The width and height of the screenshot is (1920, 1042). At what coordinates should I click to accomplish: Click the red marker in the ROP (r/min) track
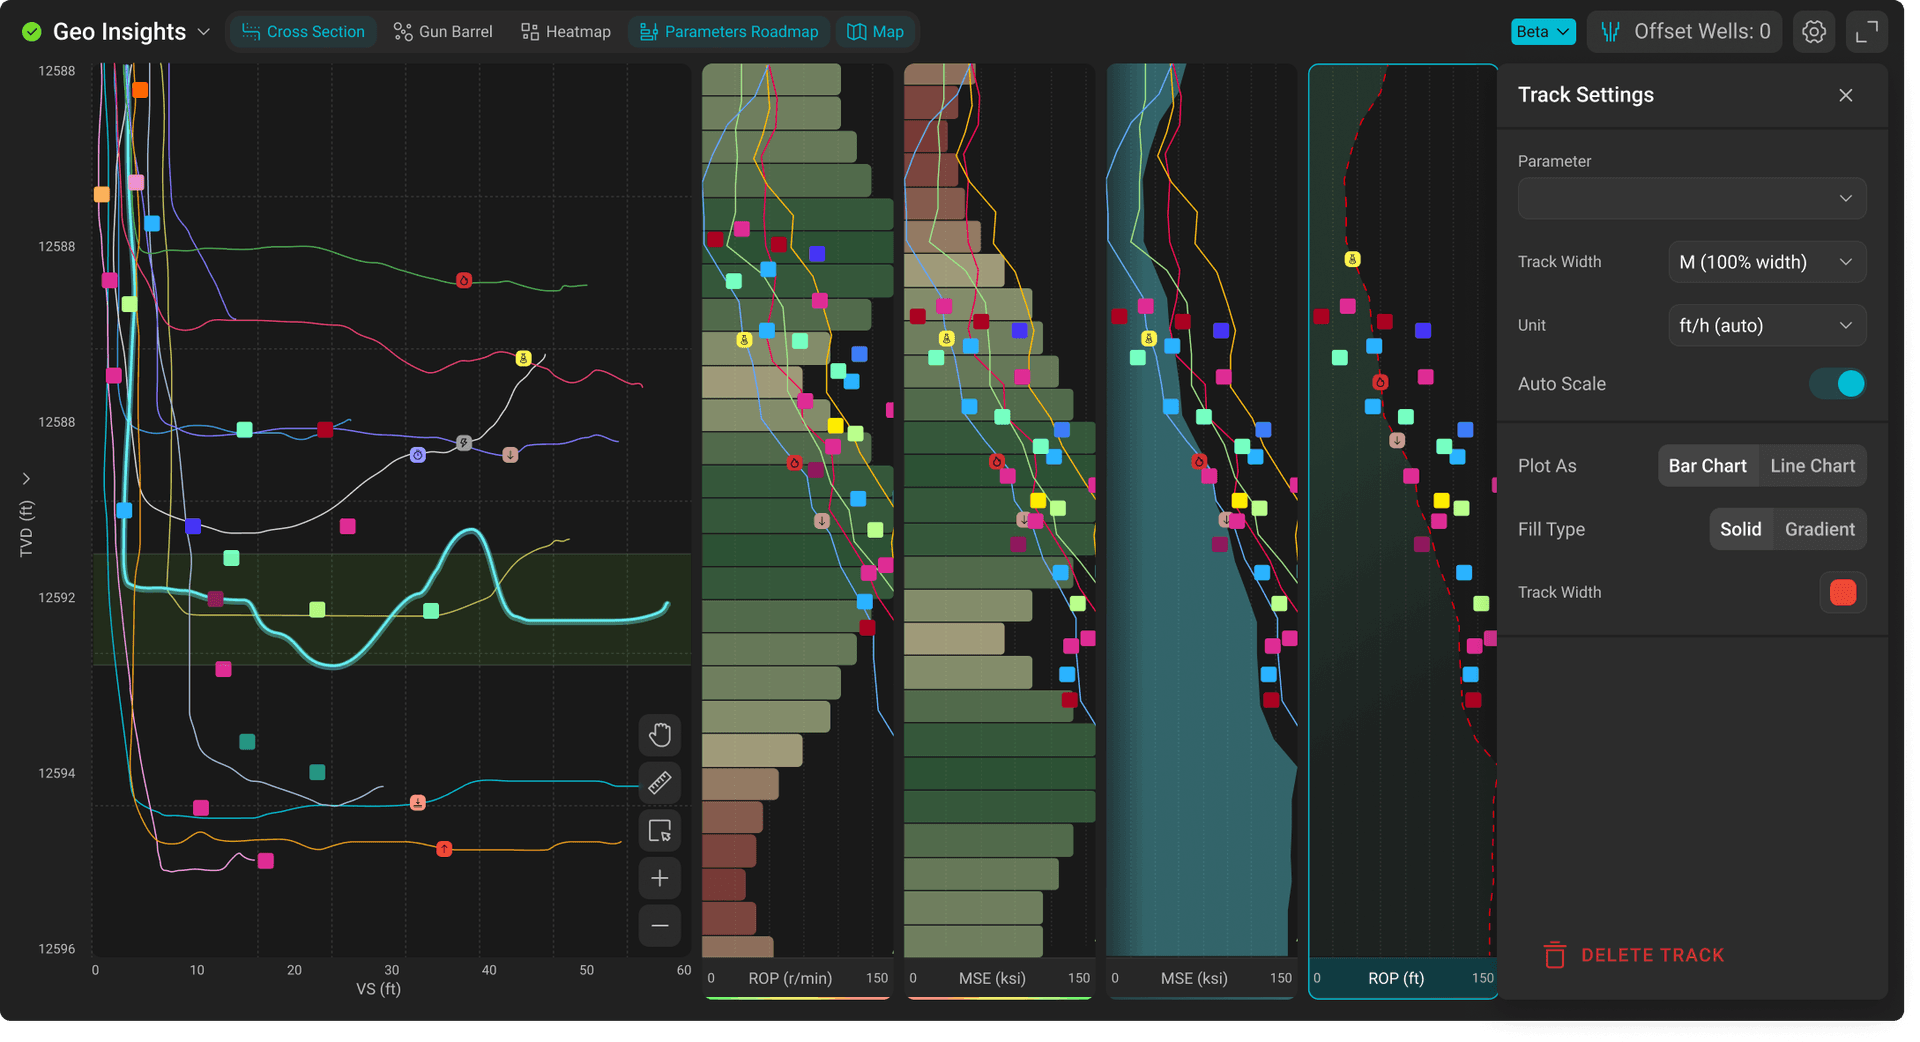794,463
